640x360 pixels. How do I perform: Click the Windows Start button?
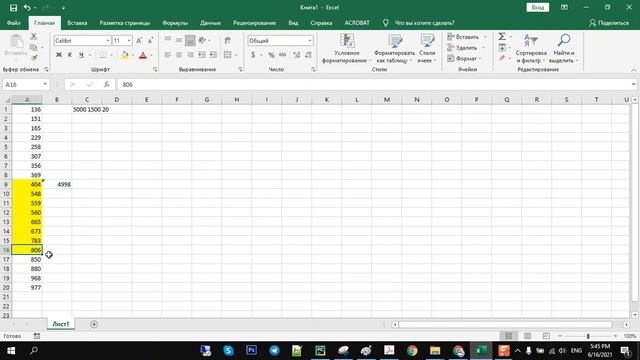(x=11, y=351)
